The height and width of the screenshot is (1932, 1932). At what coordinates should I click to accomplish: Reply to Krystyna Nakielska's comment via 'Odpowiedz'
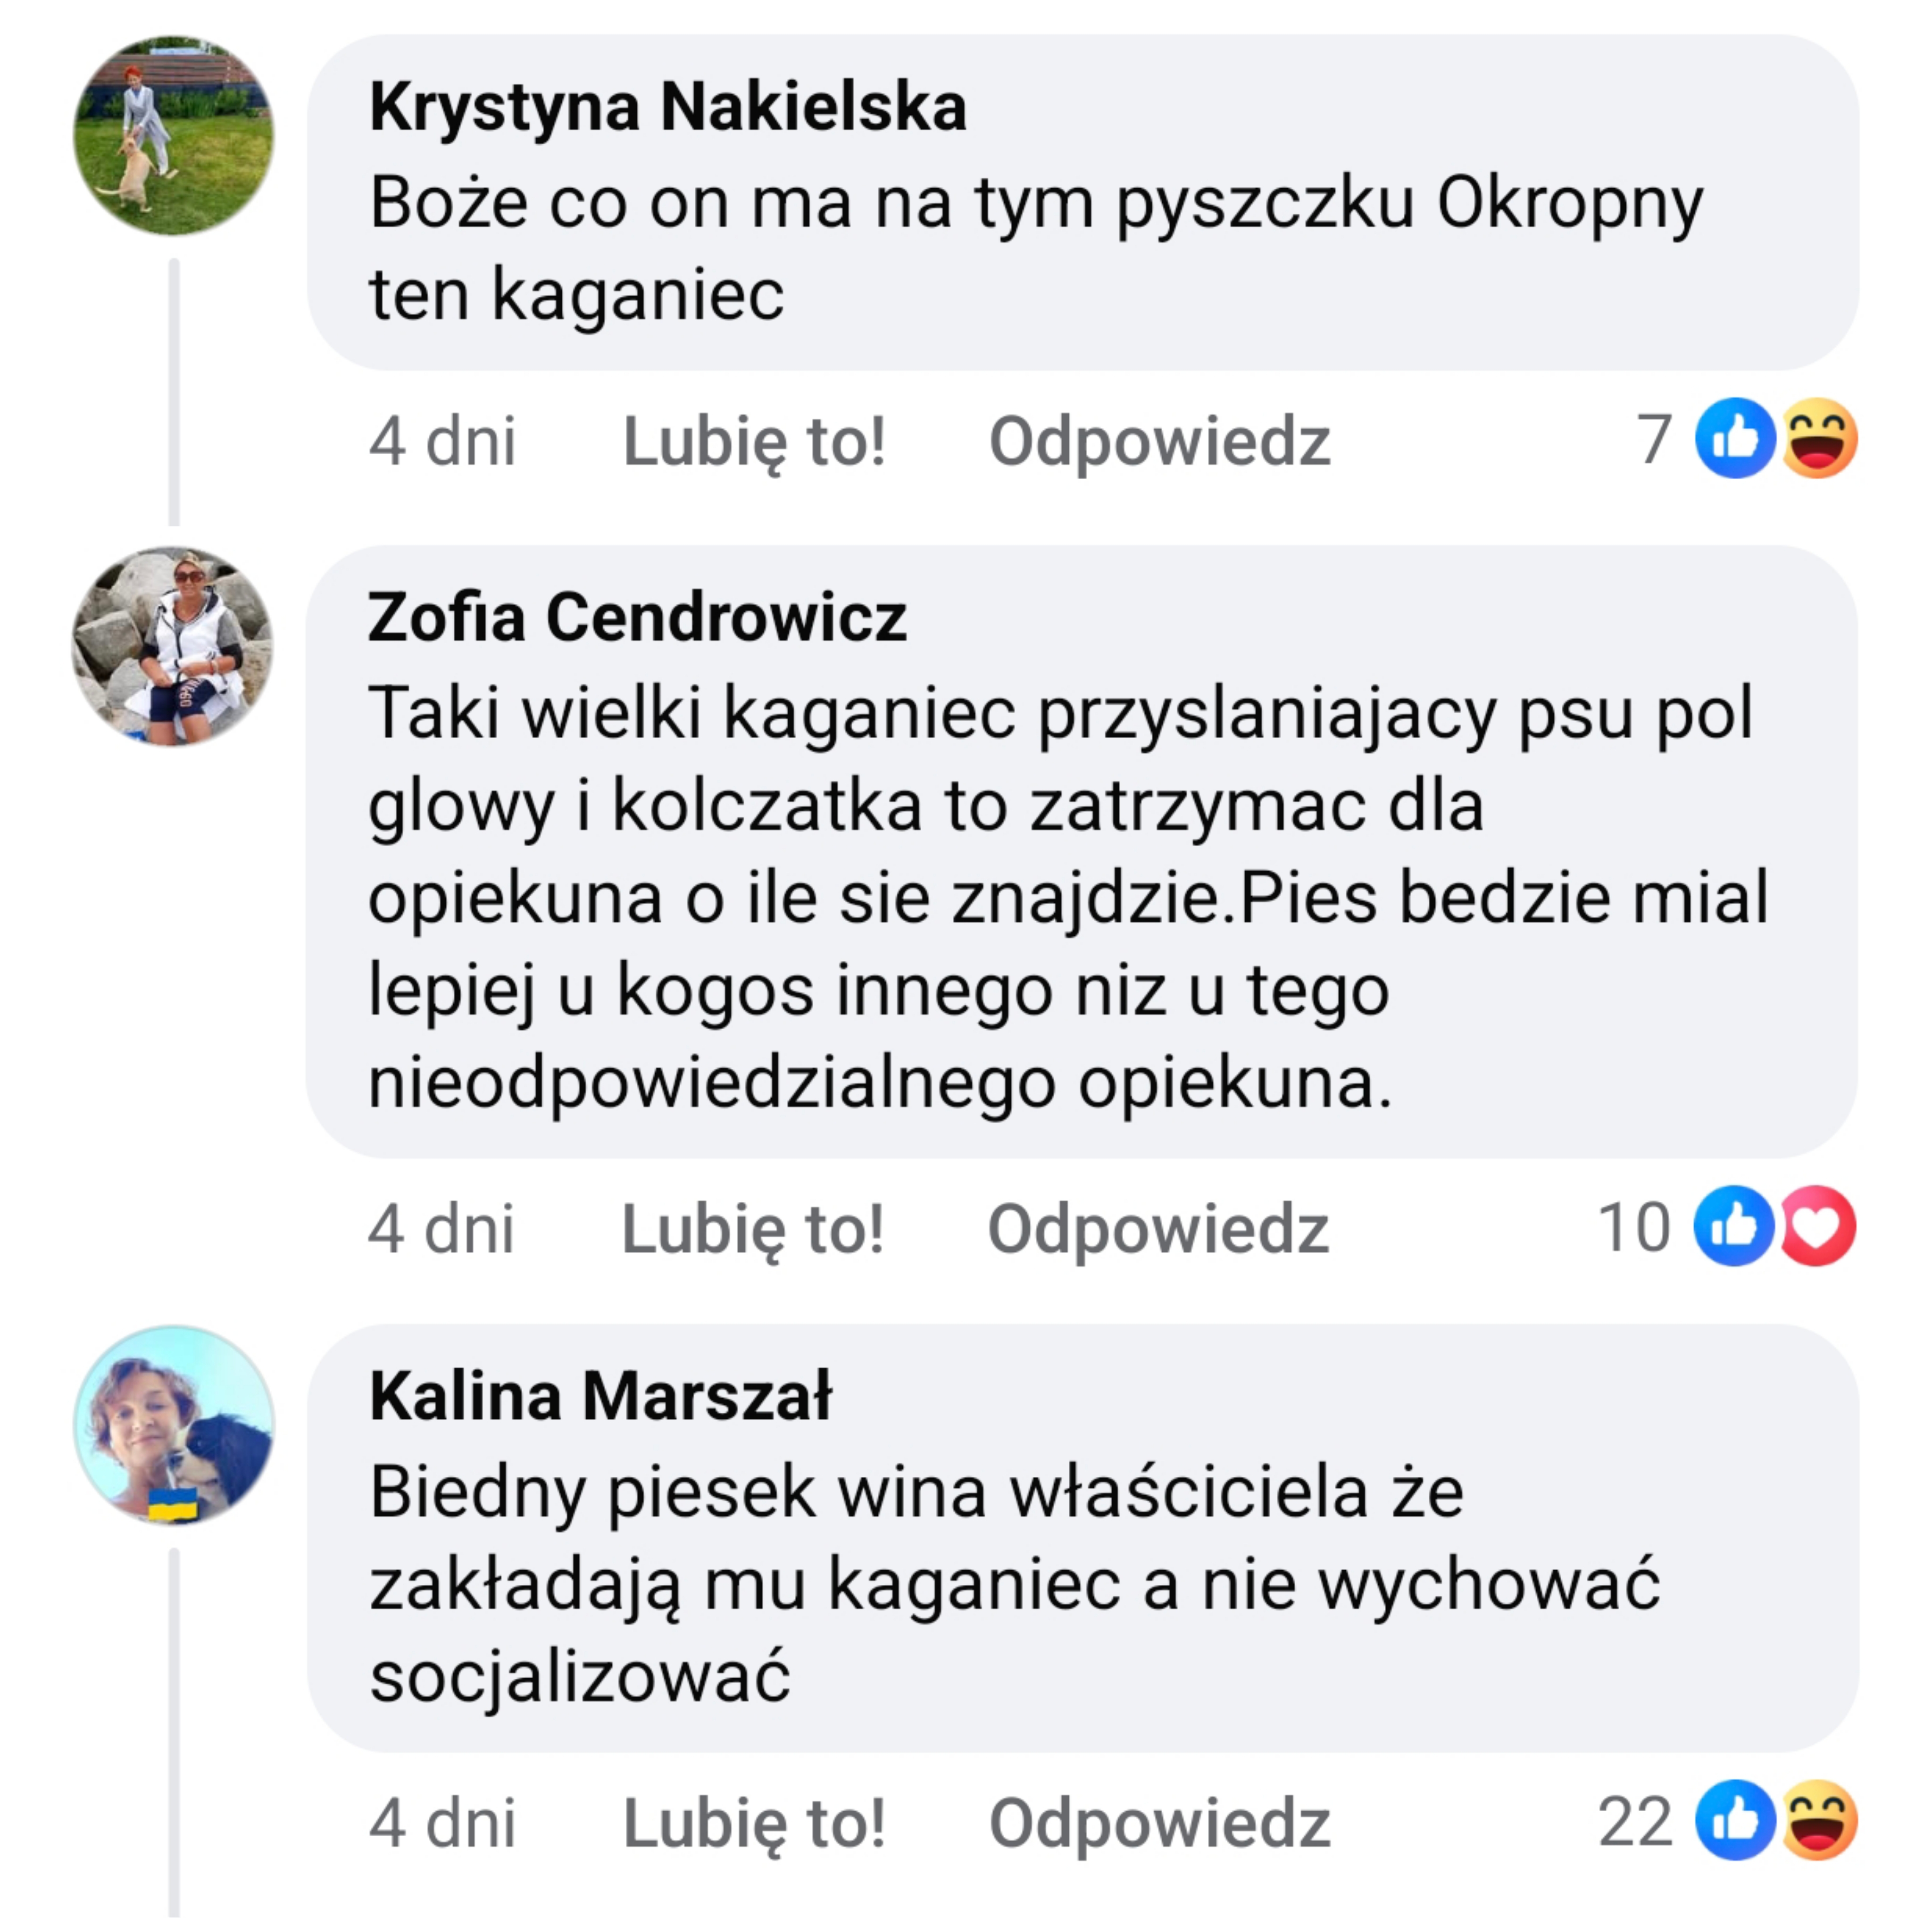[1159, 441]
